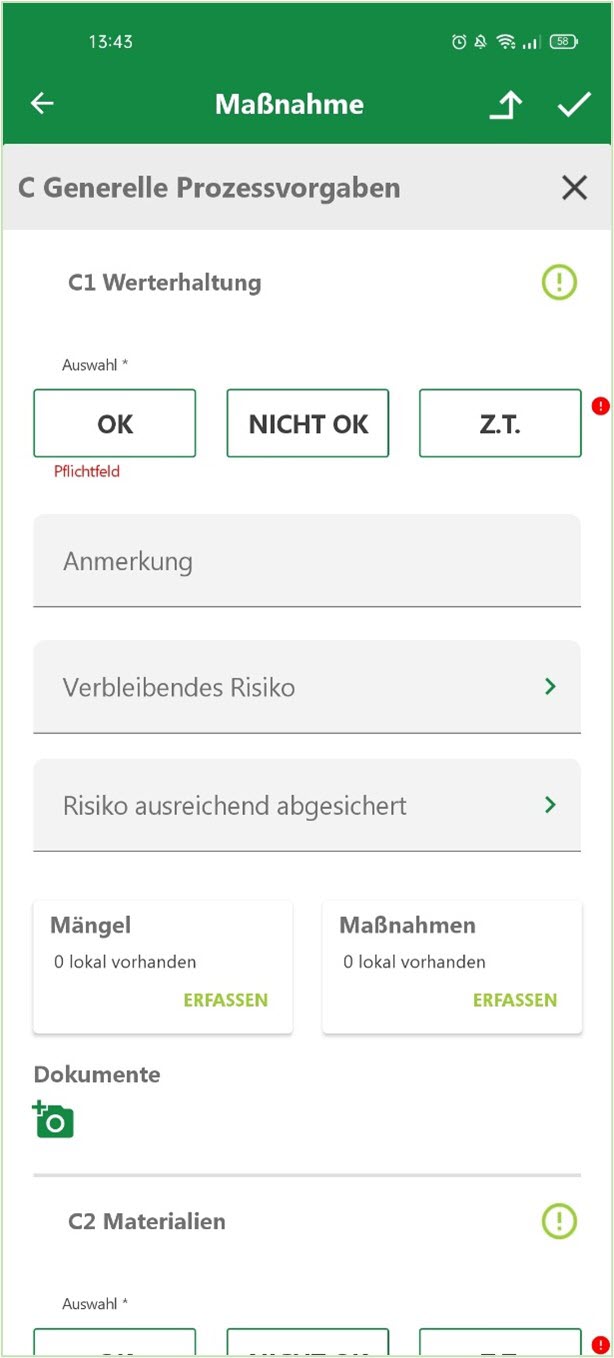Tap the upload/export icon in header

(x=506, y=103)
